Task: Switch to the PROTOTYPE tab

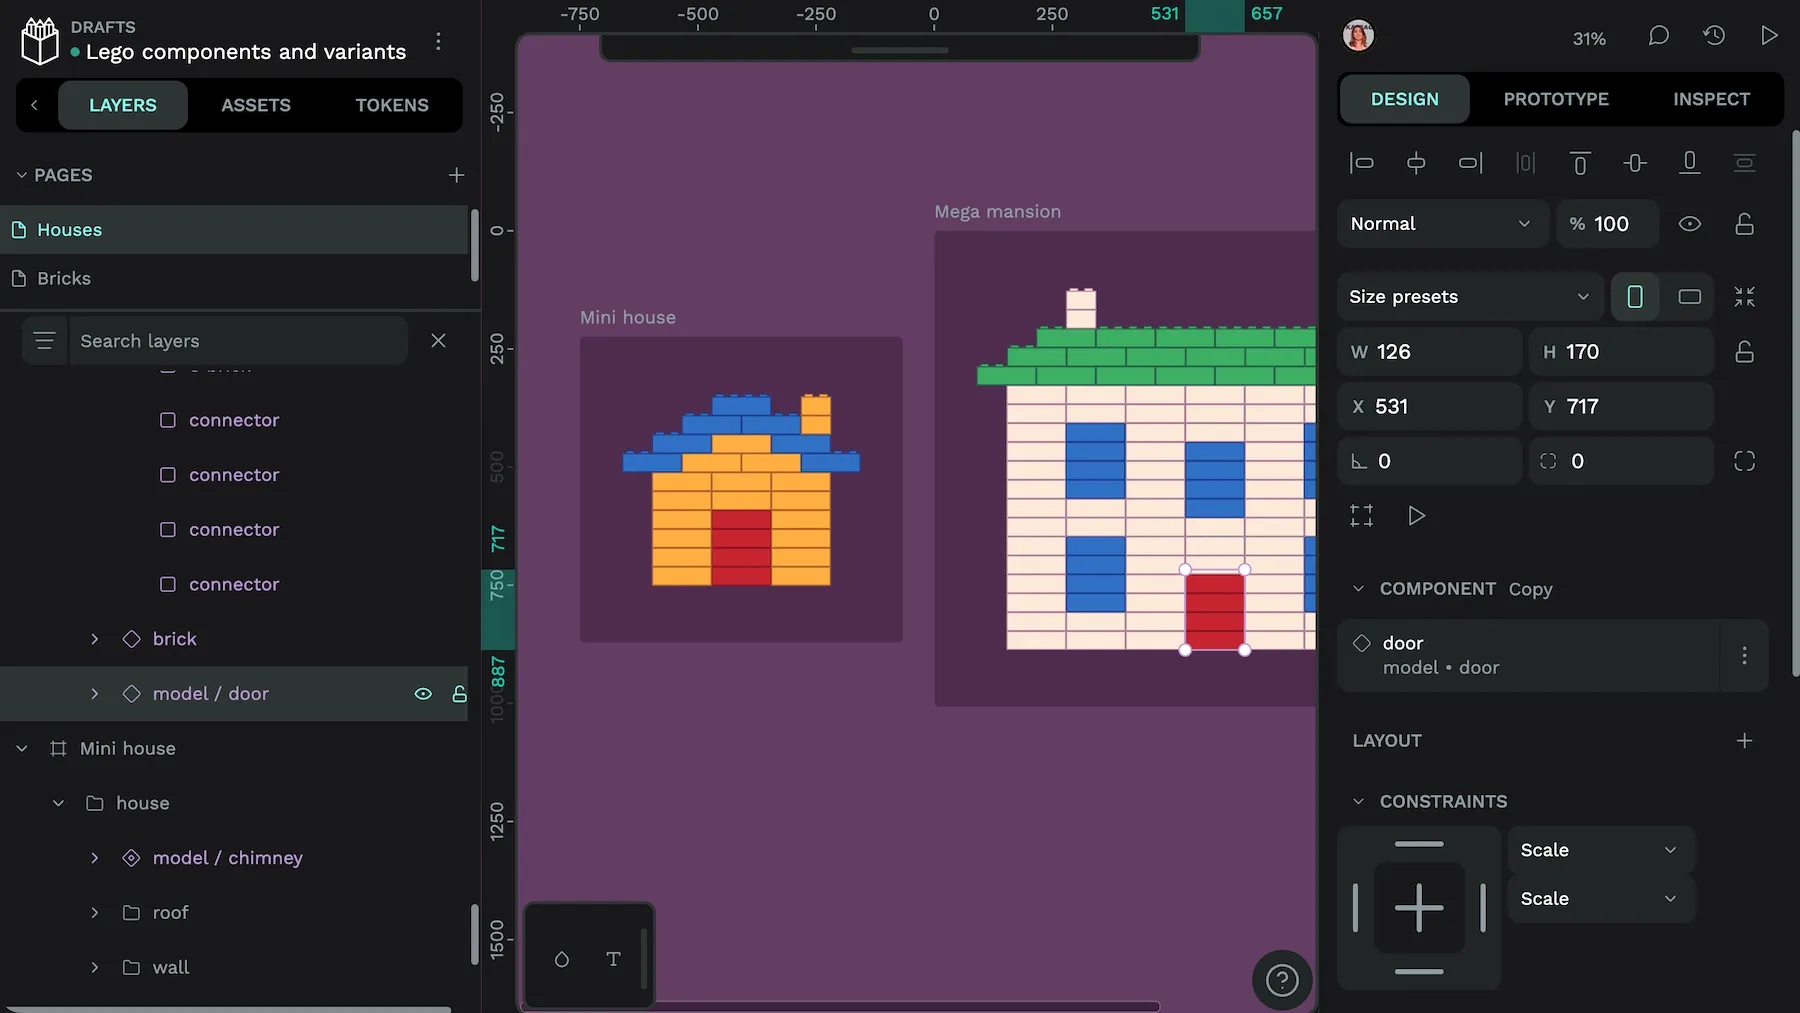Action: point(1556,99)
